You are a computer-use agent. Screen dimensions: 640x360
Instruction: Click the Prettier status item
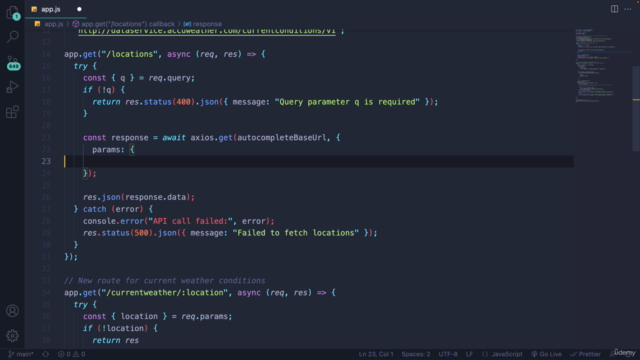coord(585,354)
